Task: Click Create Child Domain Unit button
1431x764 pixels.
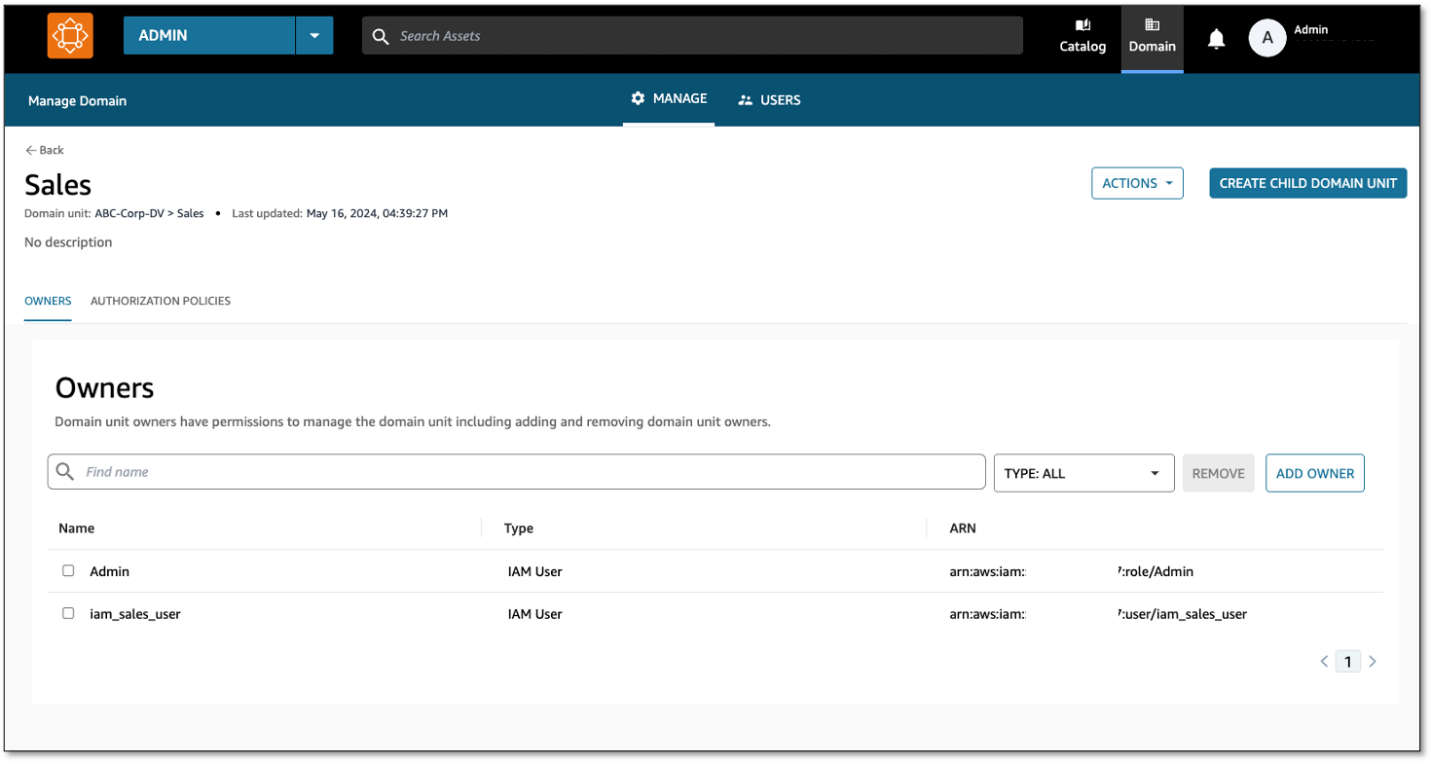Action: point(1307,183)
